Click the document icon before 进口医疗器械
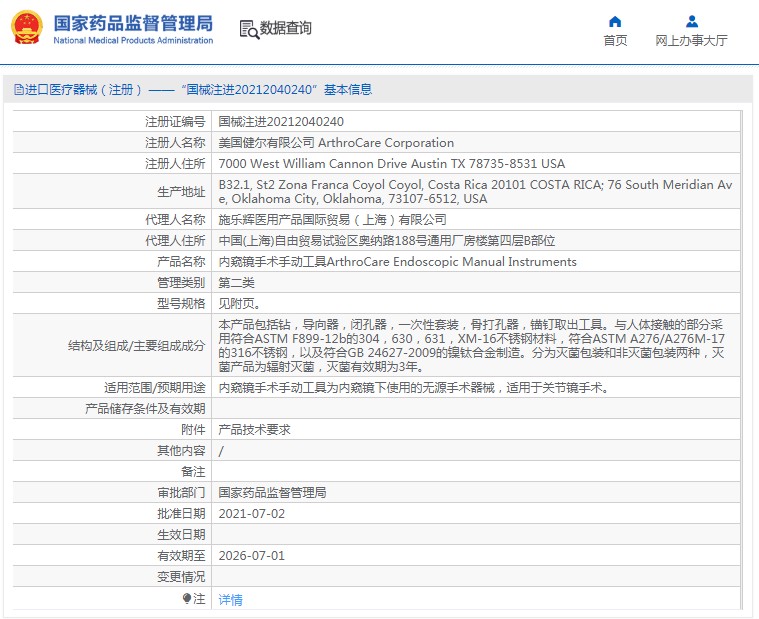 pos(18,90)
